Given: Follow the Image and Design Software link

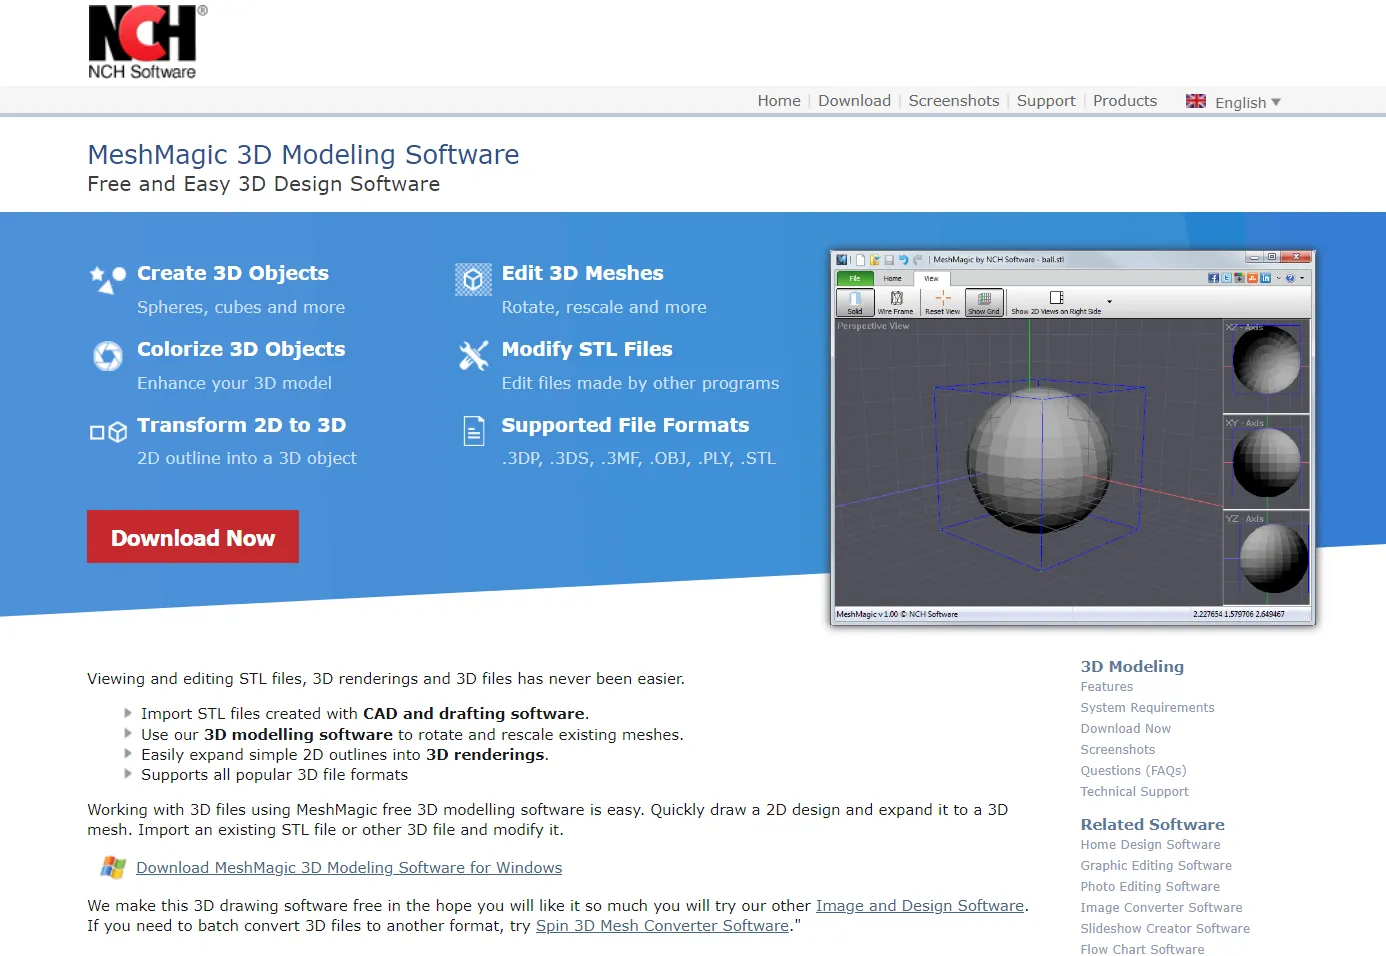Looking at the screenshot, I should tap(919, 906).
